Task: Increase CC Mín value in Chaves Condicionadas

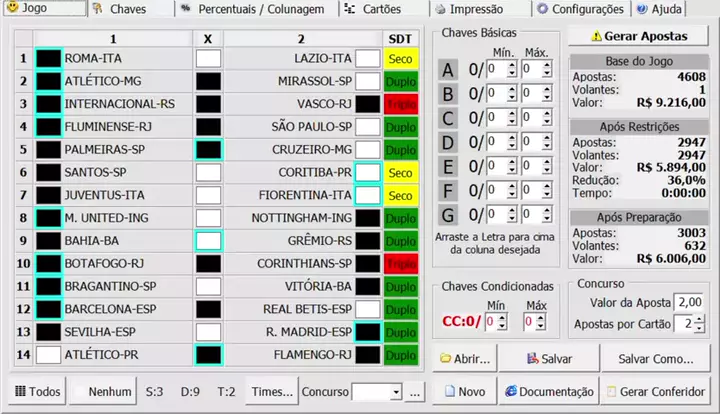Action: tap(502, 318)
